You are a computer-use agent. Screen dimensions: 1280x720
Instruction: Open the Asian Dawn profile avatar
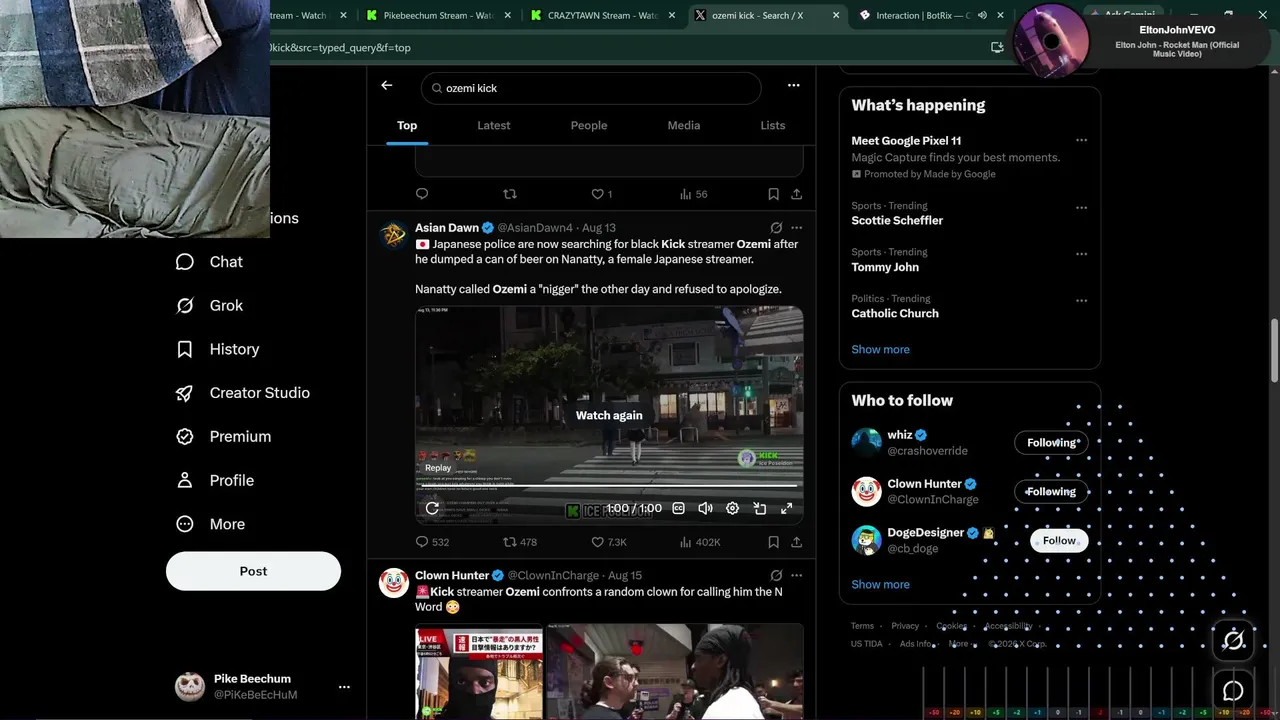click(393, 235)
